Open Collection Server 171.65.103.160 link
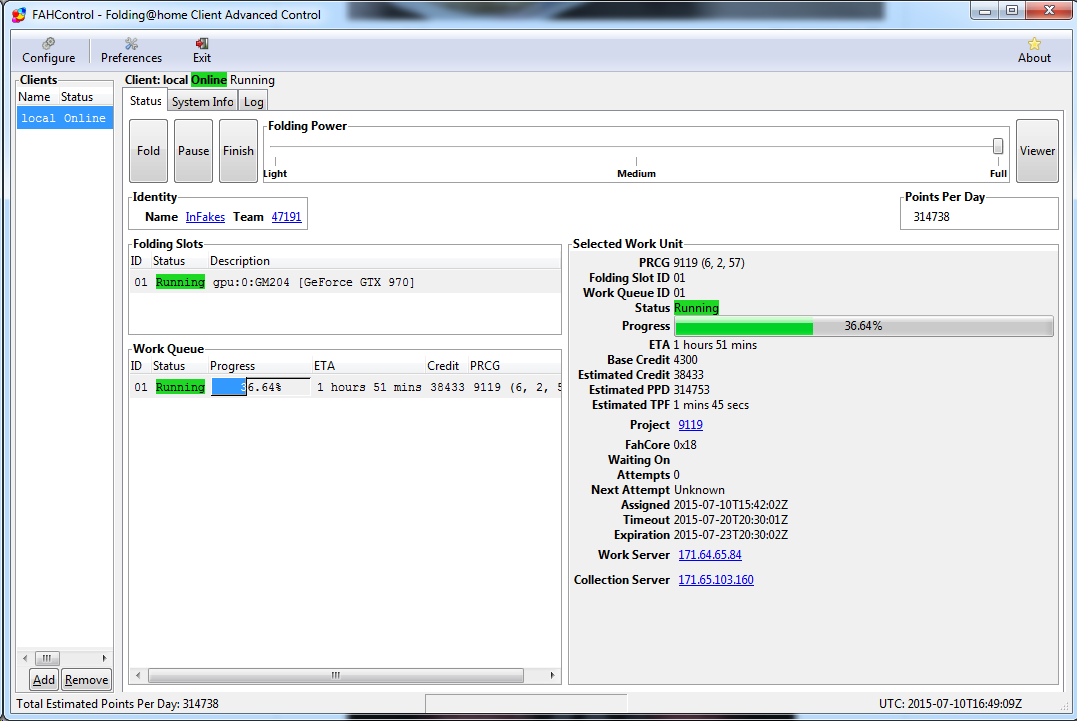1077x721 pixels. (716, 580)
